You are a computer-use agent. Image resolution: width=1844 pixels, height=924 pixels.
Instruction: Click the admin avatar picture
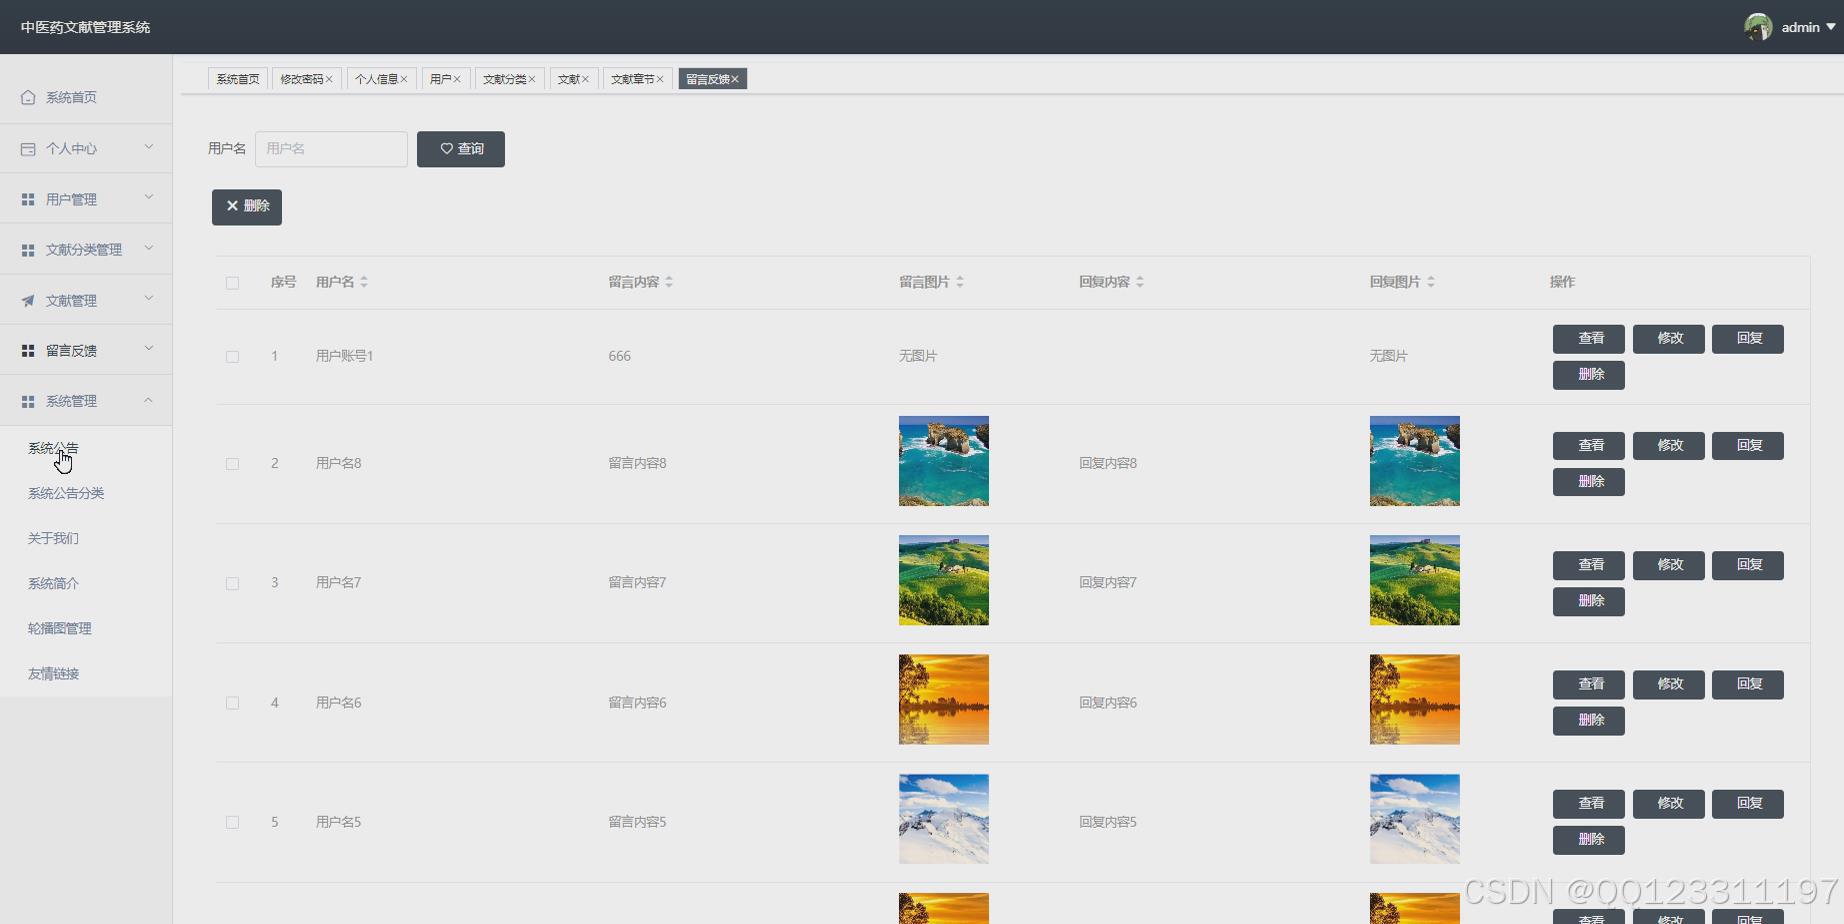(x=1757, y=27)
